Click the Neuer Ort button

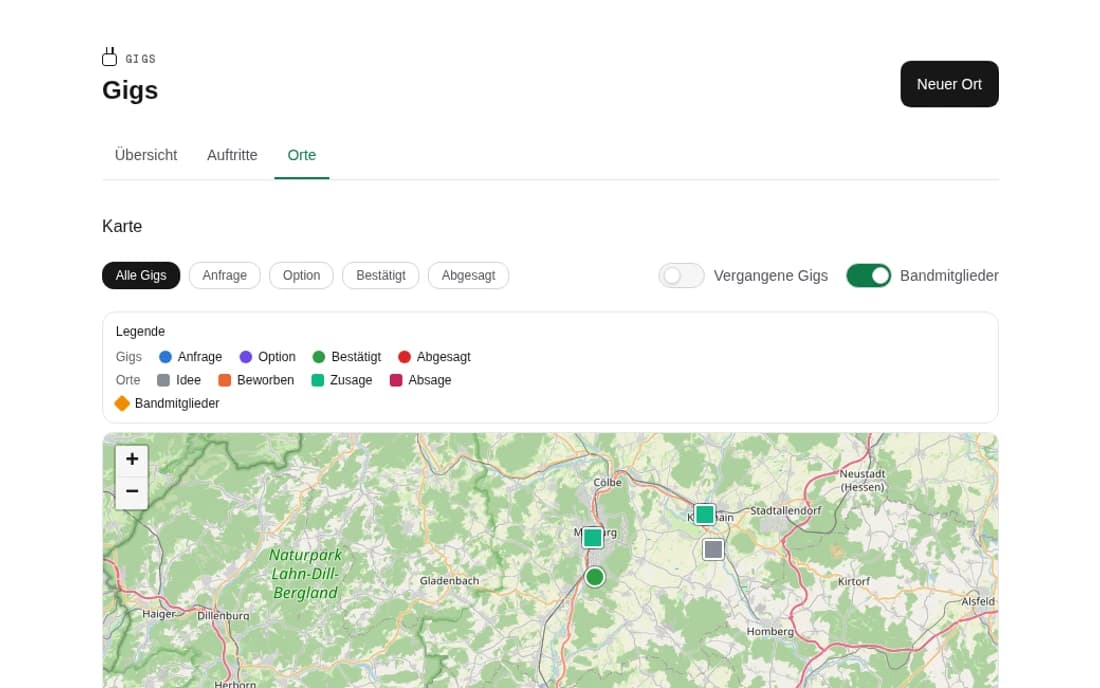point(949,84)
